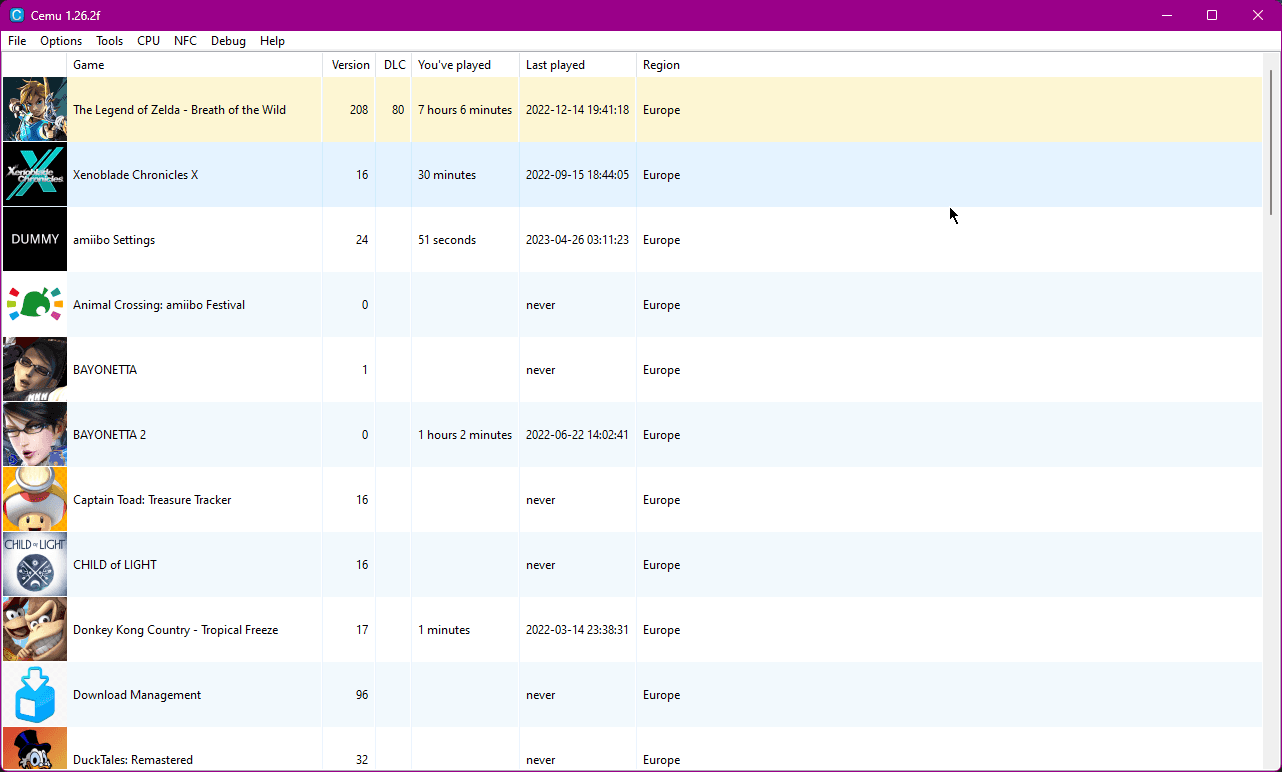Open the File menu
The height and width of the screenshot is (772, 1282).
[x=17, y=41]
